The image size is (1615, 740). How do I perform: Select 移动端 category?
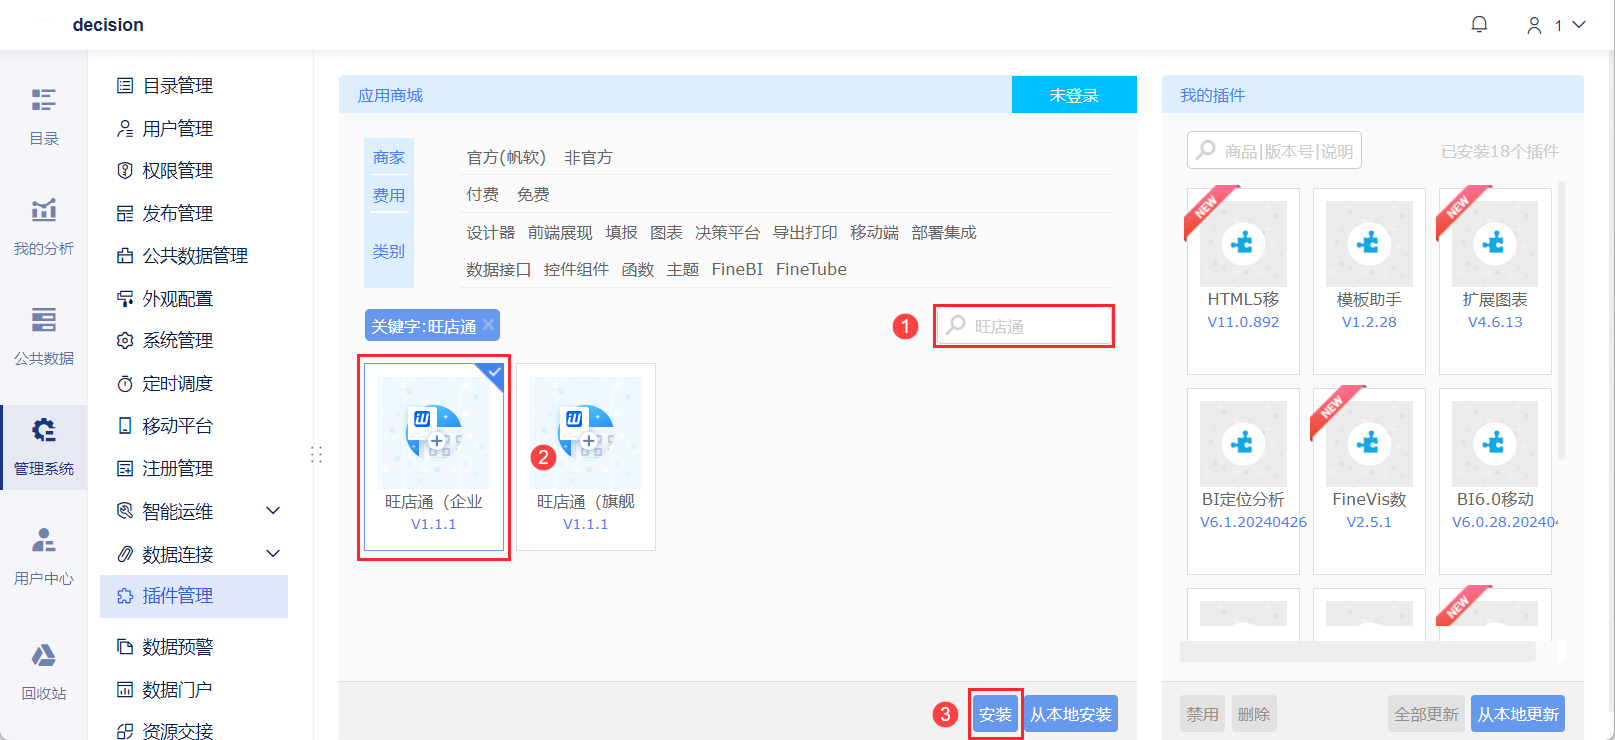coord(874,232)
